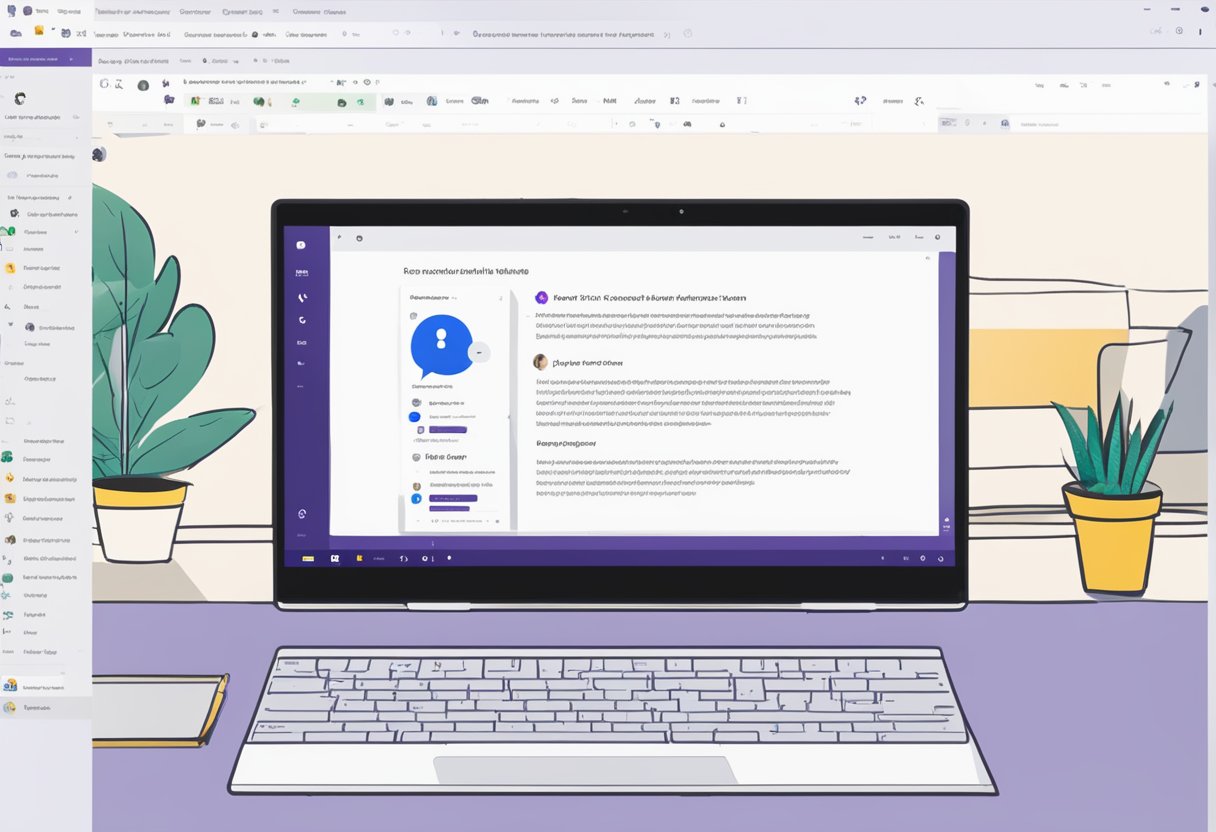Click the white square icon in laptop's bottom taskbar
1216x832 pixels.
pyautogui.click(x=335, y=558)
